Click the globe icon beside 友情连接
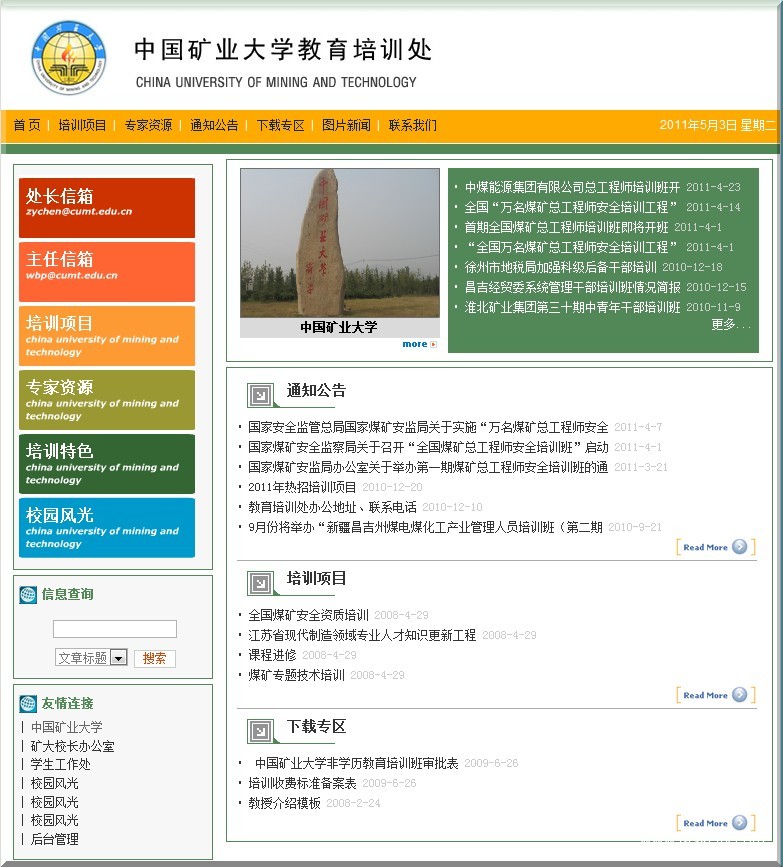Image resolution: width=783 pixels, height=867 pixels. pos(28,703)
